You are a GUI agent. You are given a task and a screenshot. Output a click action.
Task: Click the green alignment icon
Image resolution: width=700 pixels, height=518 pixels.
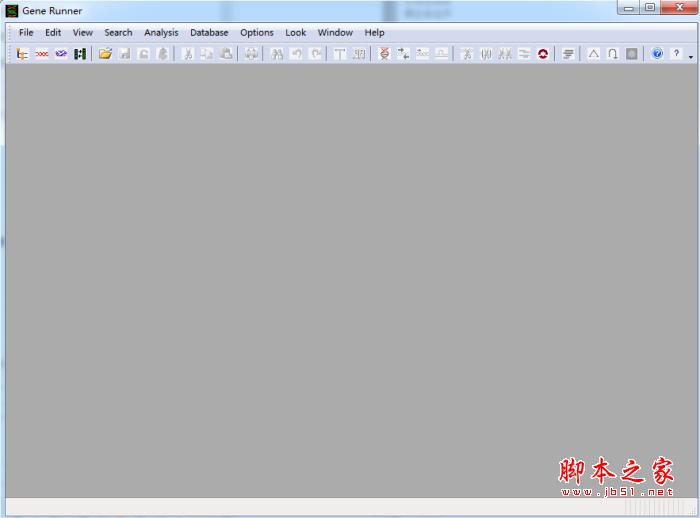coord(80,54)
